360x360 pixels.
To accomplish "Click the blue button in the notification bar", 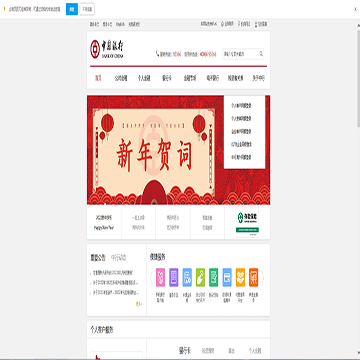I will [72, 9].
